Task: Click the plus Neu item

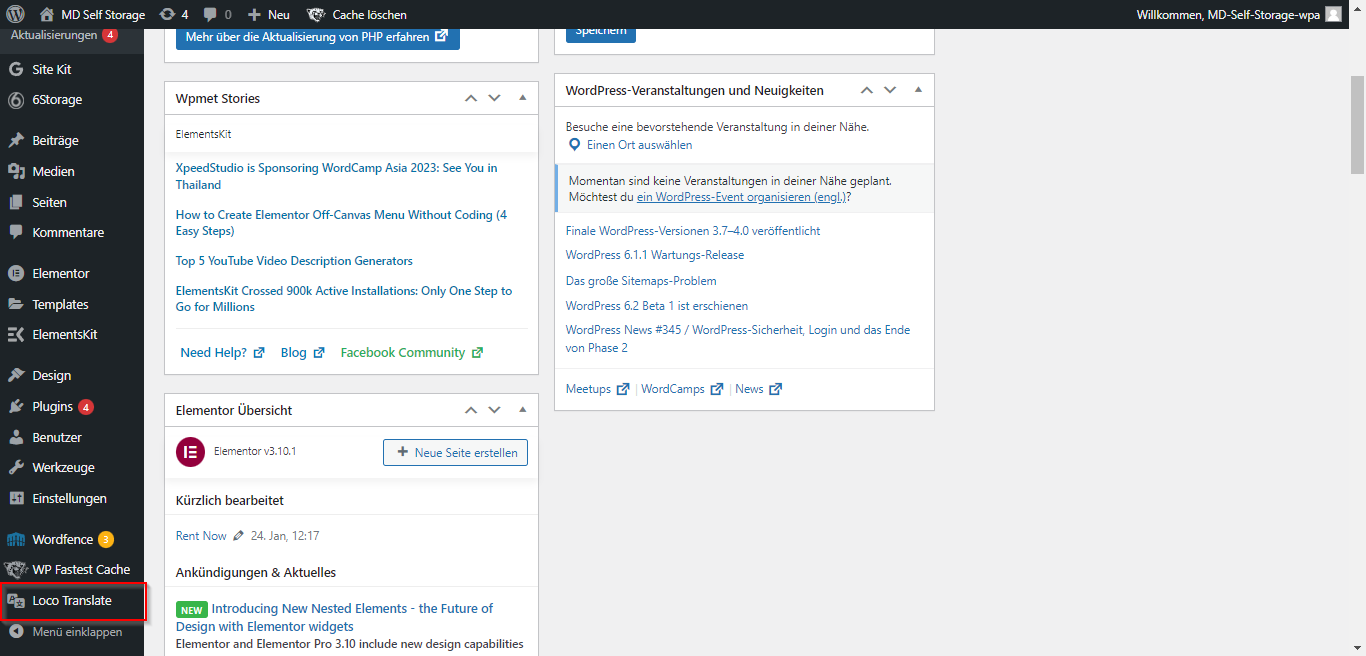Action: click(x=268, y=14)
